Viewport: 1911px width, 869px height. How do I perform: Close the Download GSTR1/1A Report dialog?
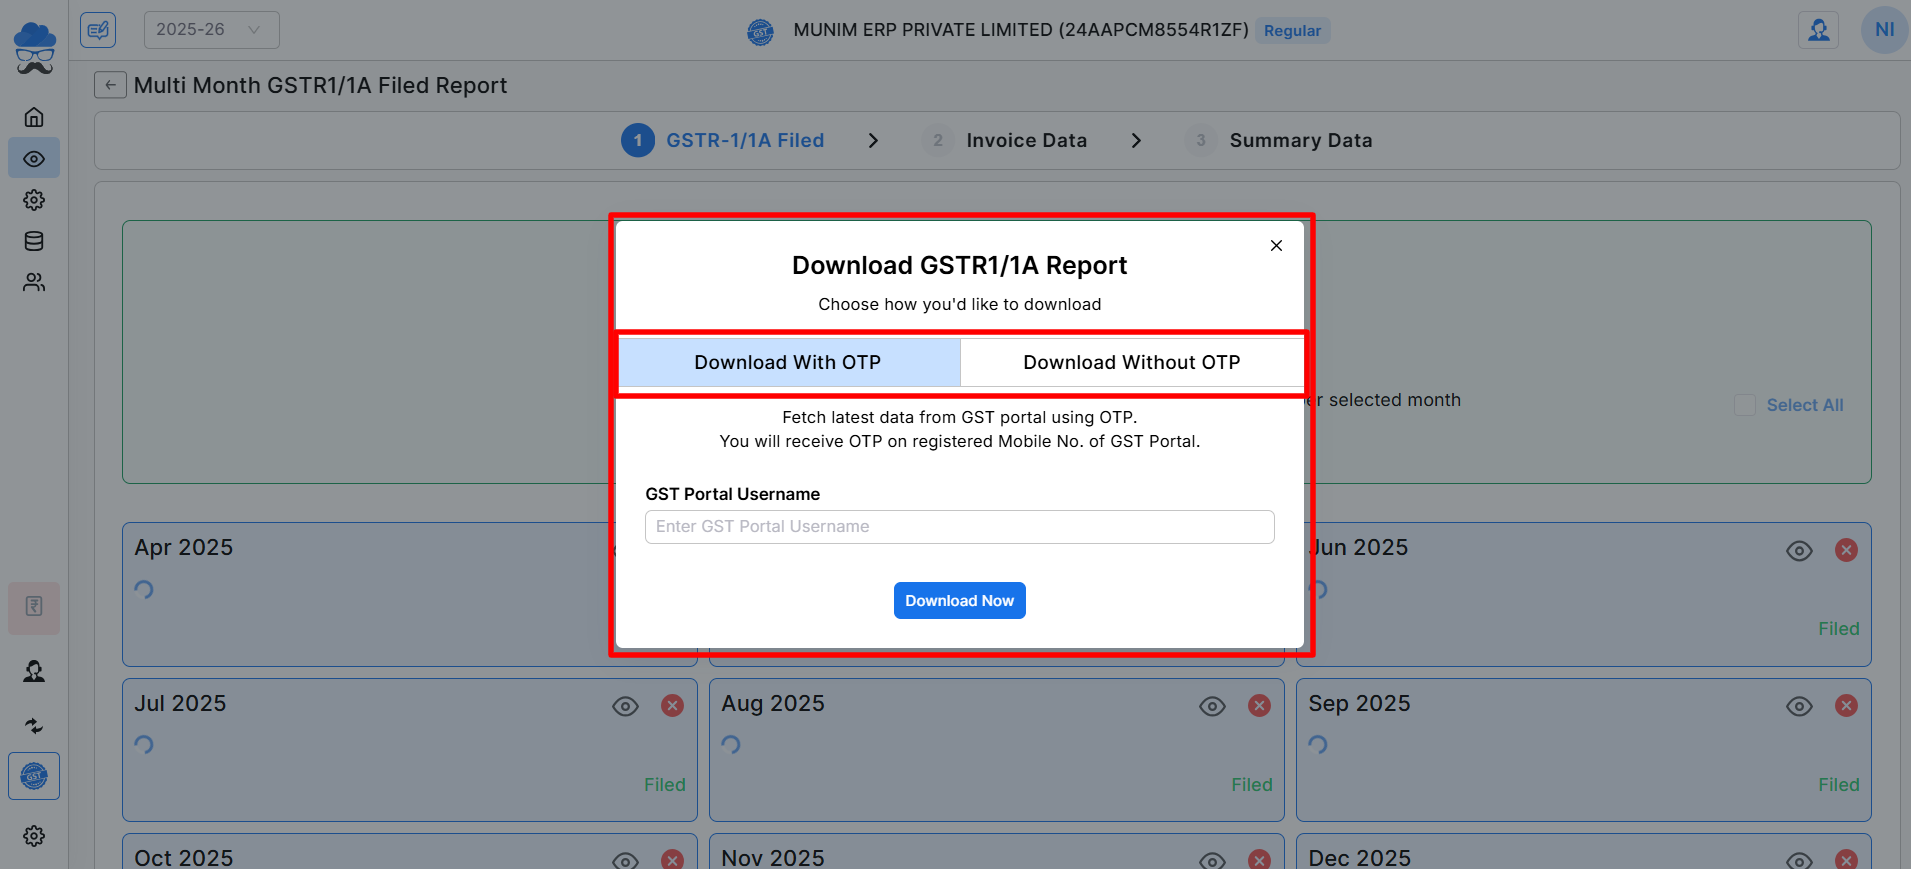pyautogui.click(x=1276, y=246)
